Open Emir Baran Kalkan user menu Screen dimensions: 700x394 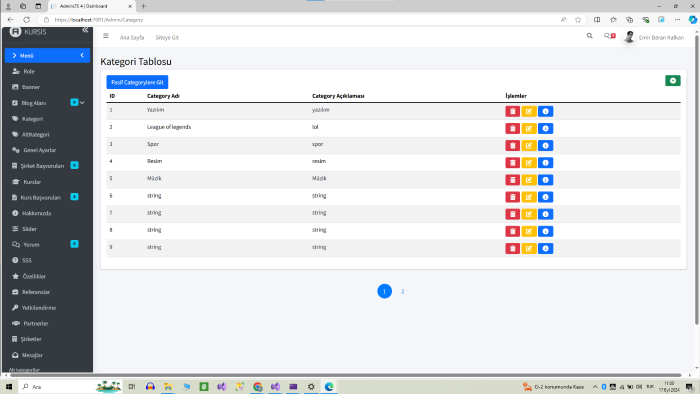pyautogui.click(x=654, y=37)
